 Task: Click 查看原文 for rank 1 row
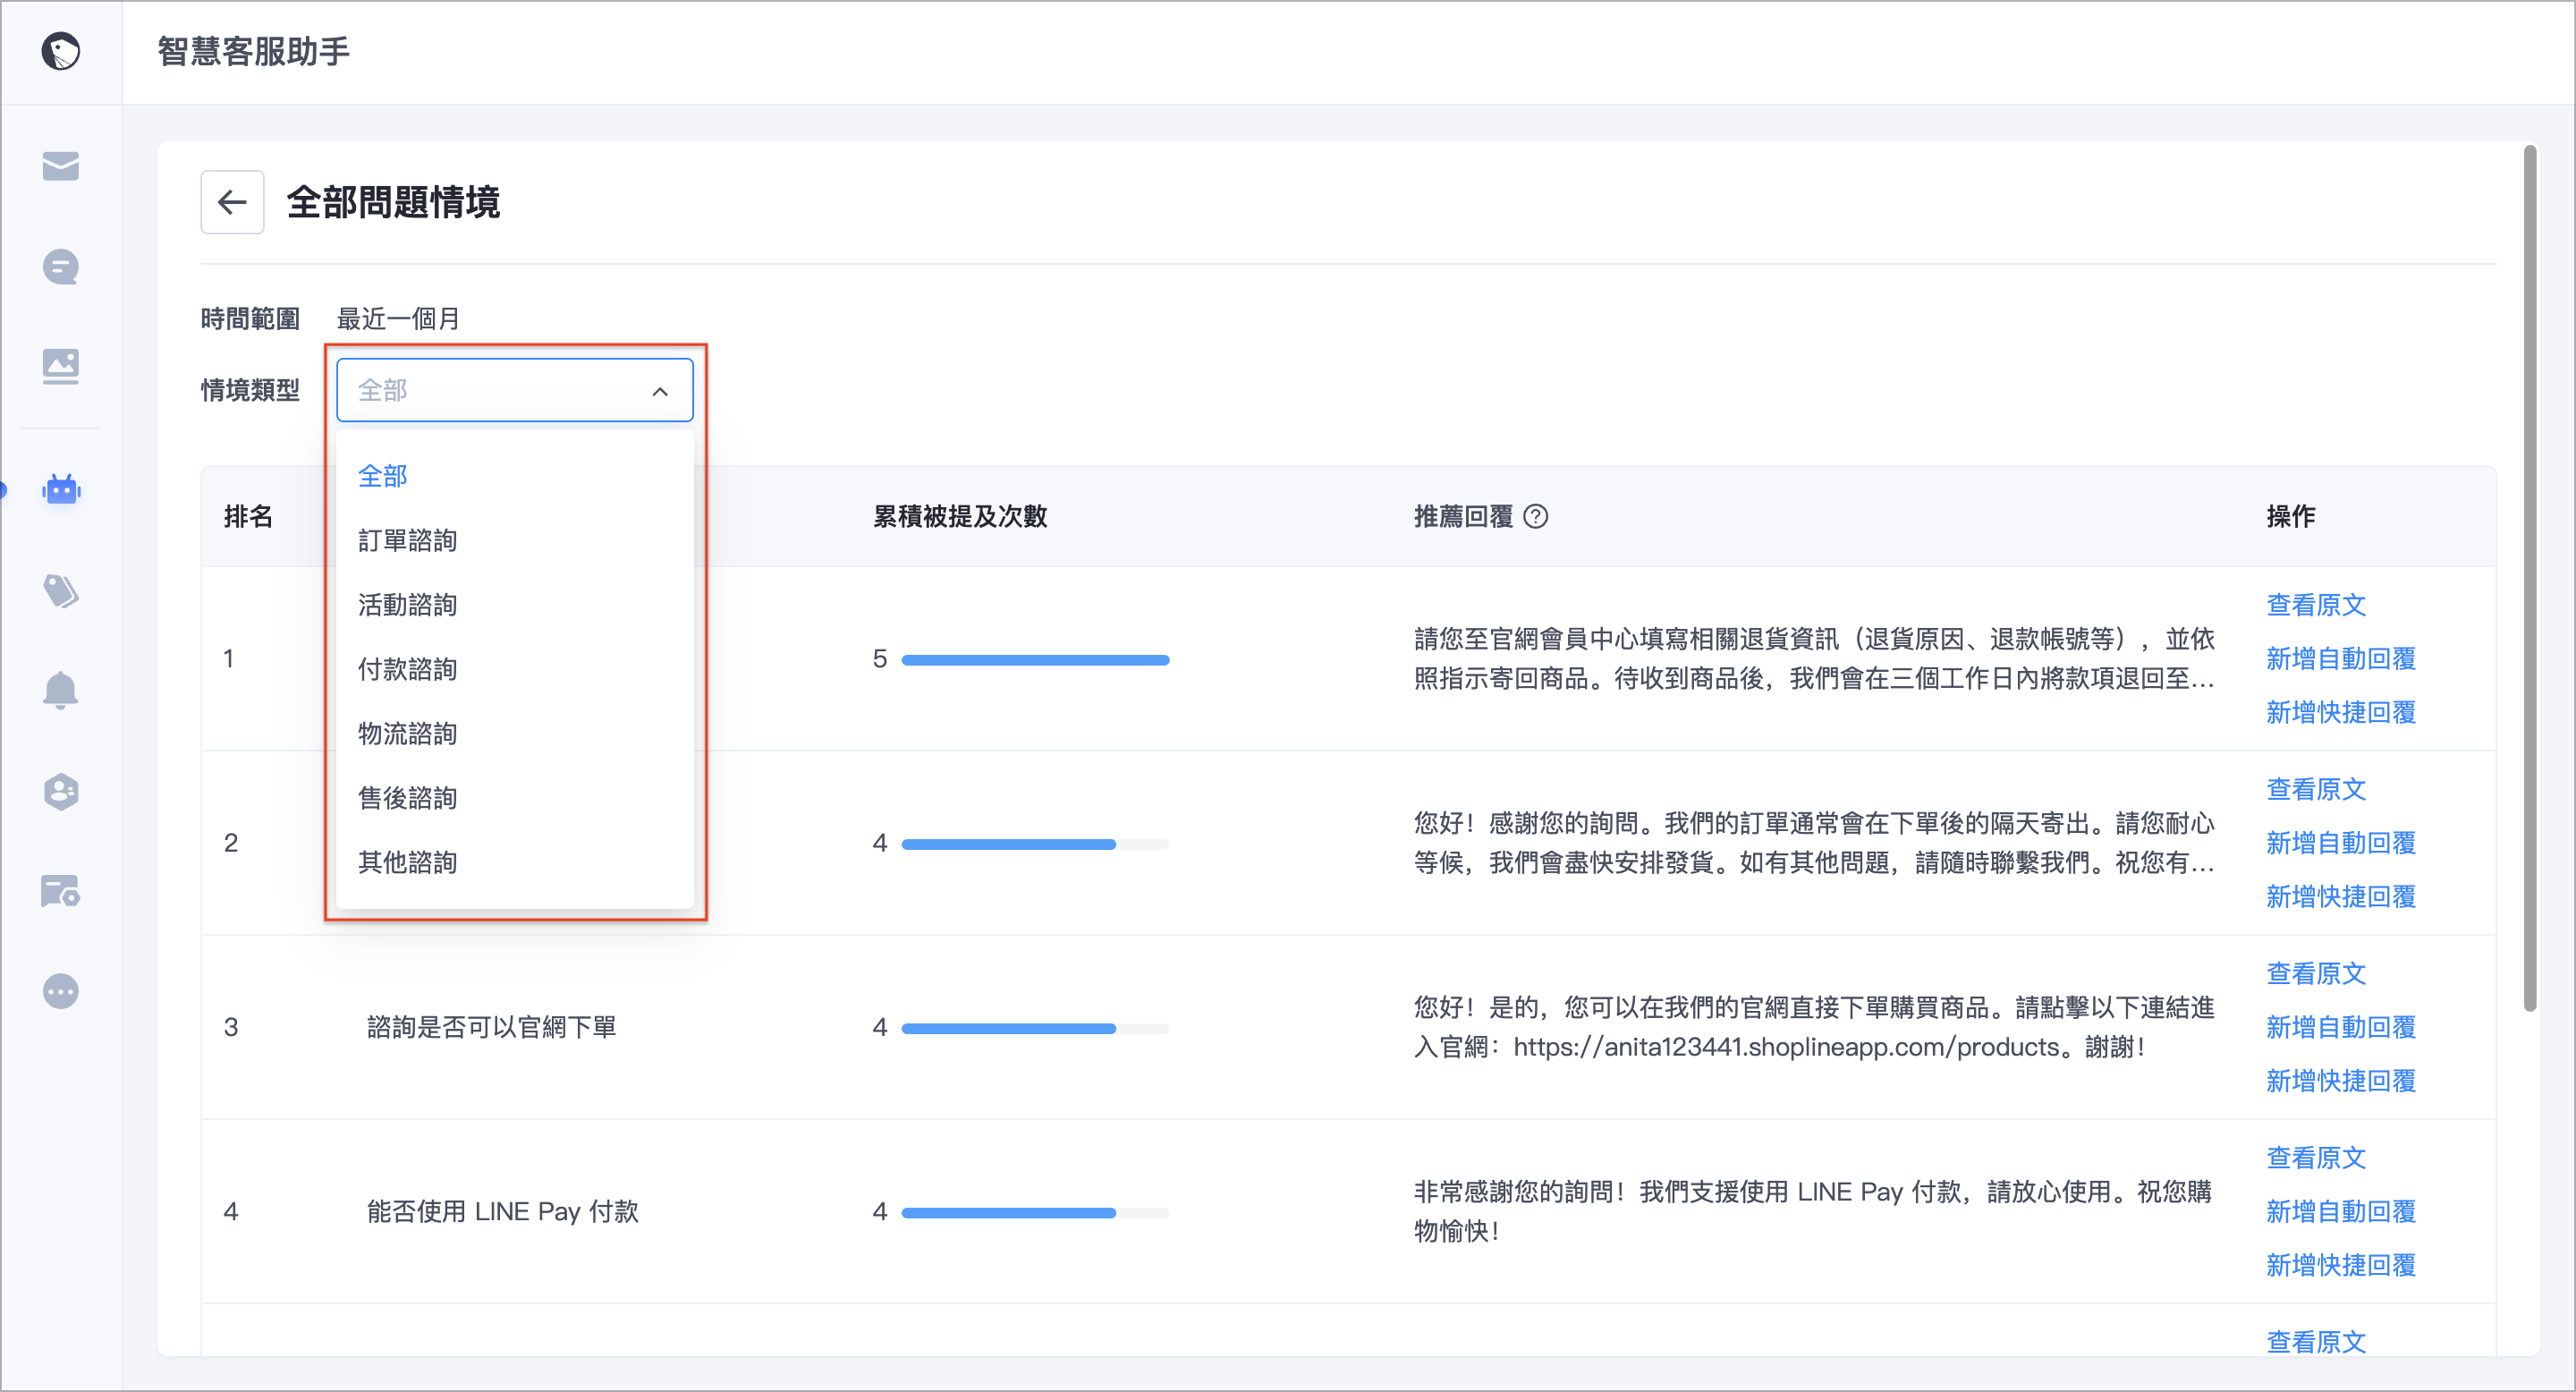click(x=2316, y=605)
